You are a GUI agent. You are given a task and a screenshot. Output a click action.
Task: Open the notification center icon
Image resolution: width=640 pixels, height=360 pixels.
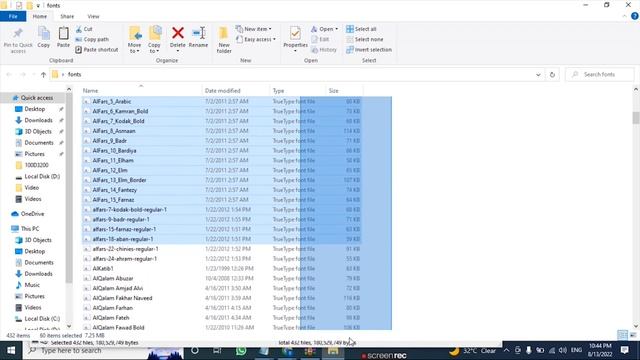pos(624,350)
